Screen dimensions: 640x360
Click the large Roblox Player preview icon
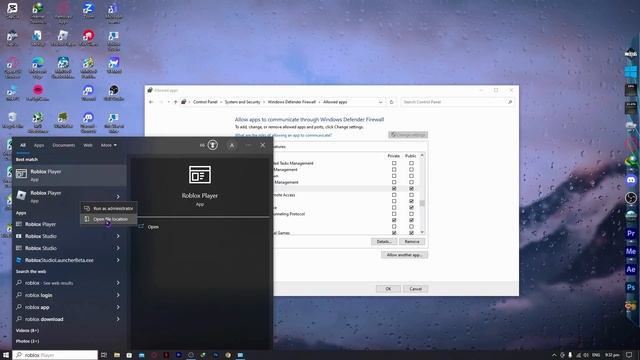tap(200, 175)
